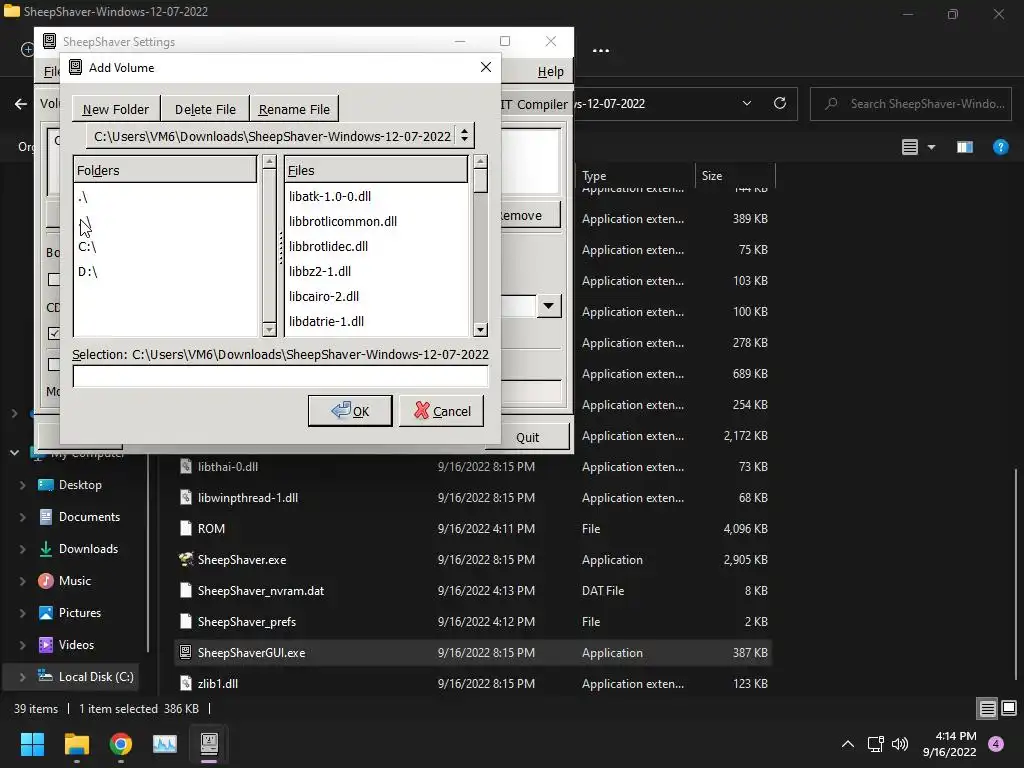Click the Selection text input field
The image size is (1024, 768).
coord(280,376)
